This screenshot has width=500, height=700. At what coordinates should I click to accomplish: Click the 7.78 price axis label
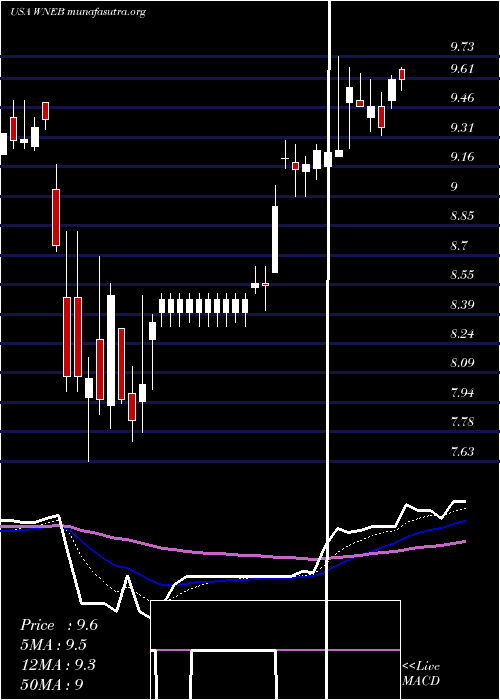pos(462,422)
